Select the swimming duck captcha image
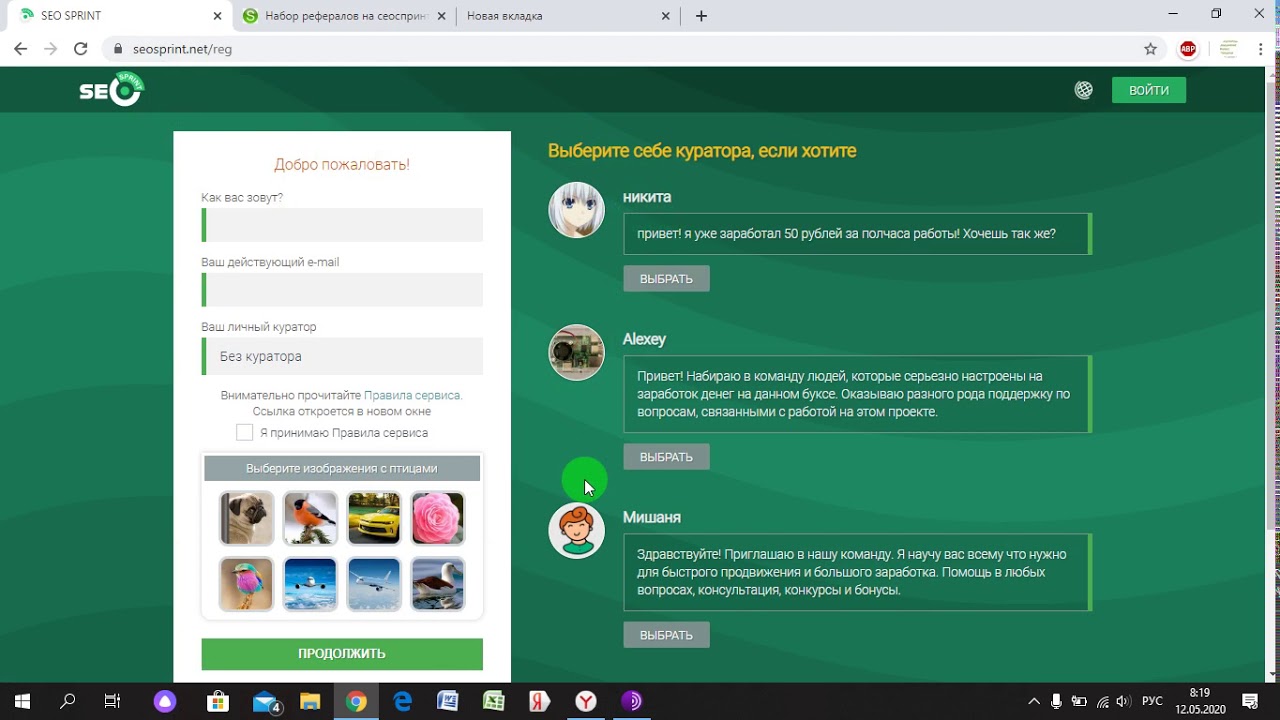Screen dimensions: 1280x720 coord(438,584)
